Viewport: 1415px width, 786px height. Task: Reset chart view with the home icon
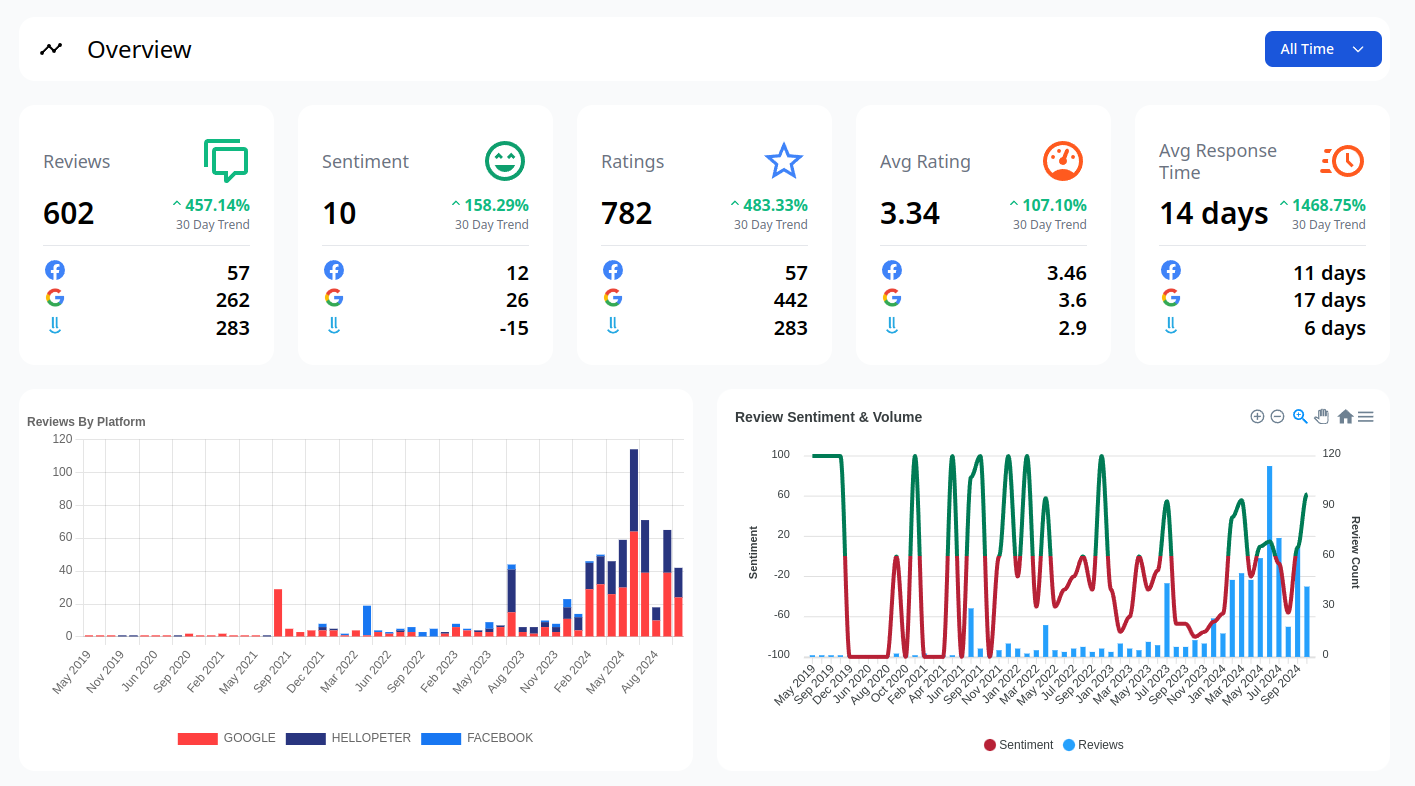[x=1346, y=416]
